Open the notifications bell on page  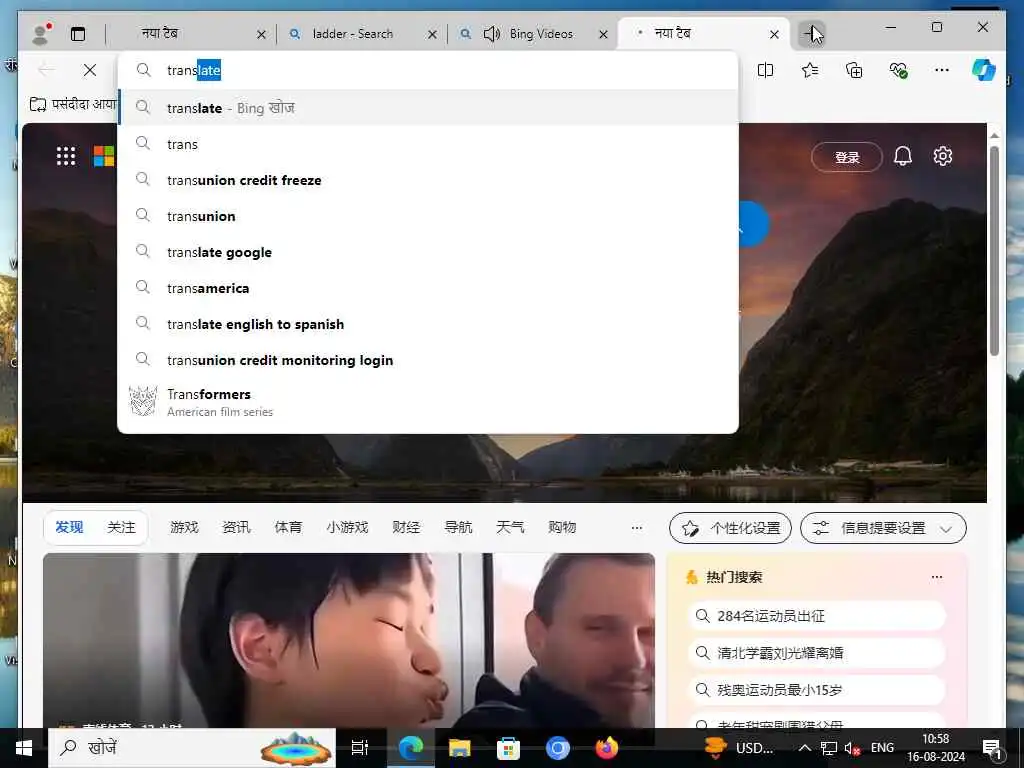click(x=903, y=156)
